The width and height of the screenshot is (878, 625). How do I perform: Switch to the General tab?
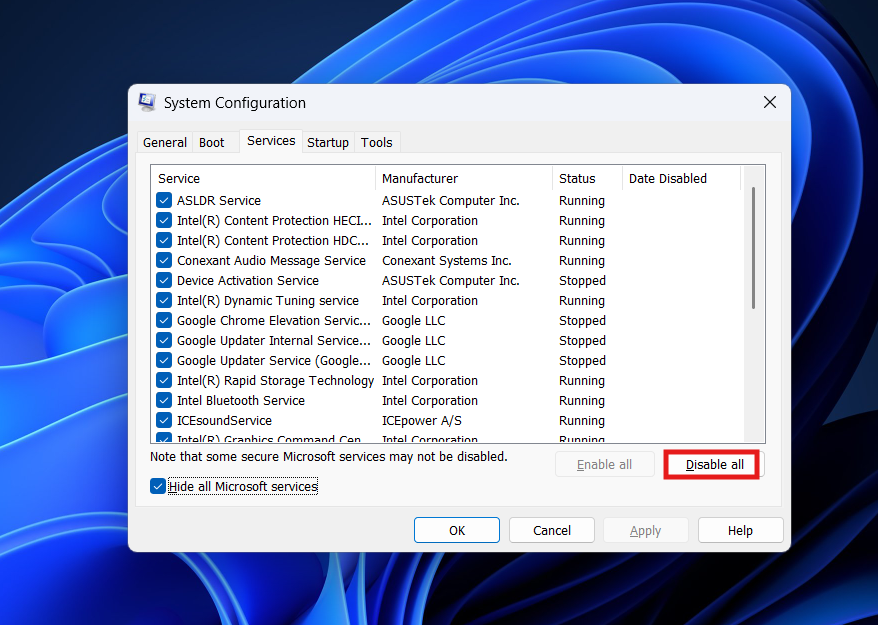click(x=164, y=142)
